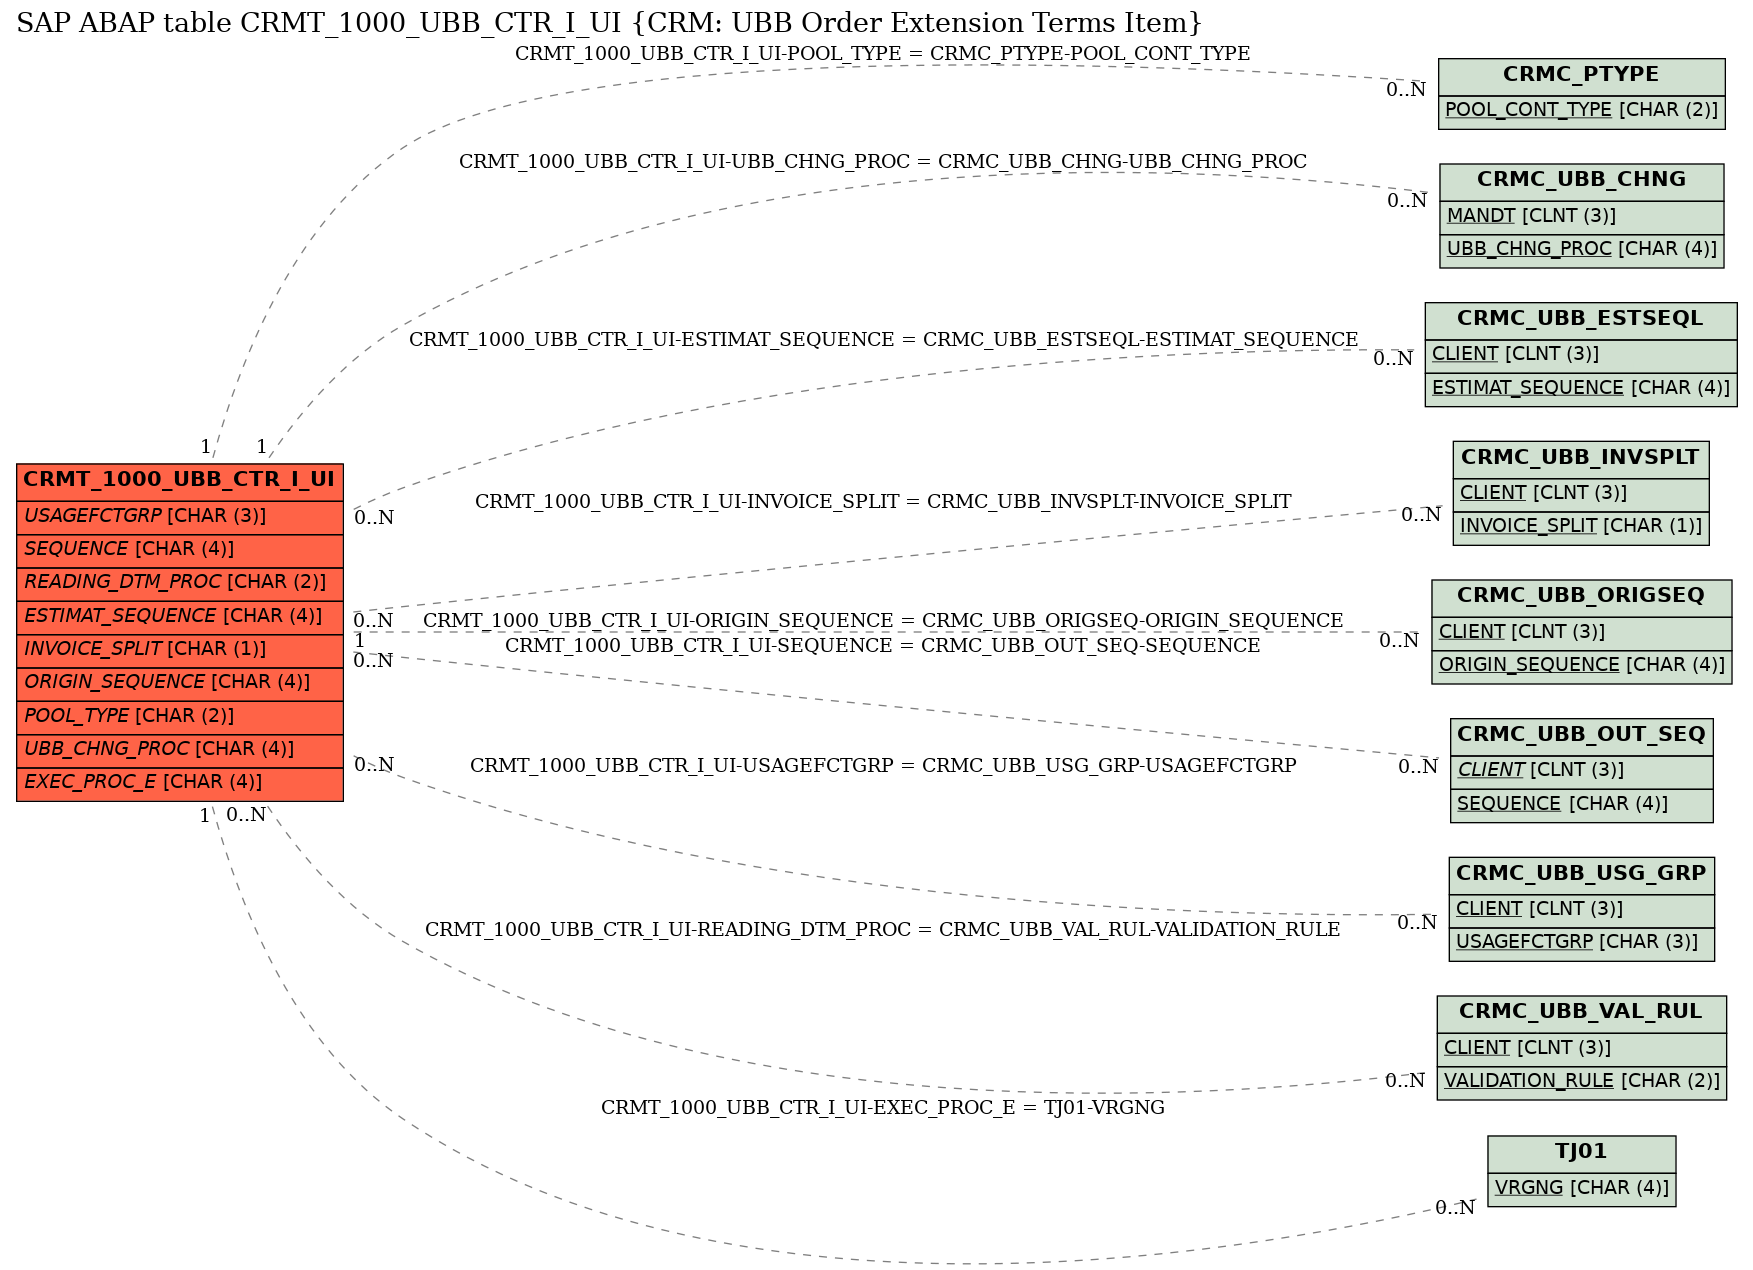Click the 0..N cardinality next to CRMC_UBB_CHNG
The width and height of the screenshot is (1753, 1270).
(1406, 201)
